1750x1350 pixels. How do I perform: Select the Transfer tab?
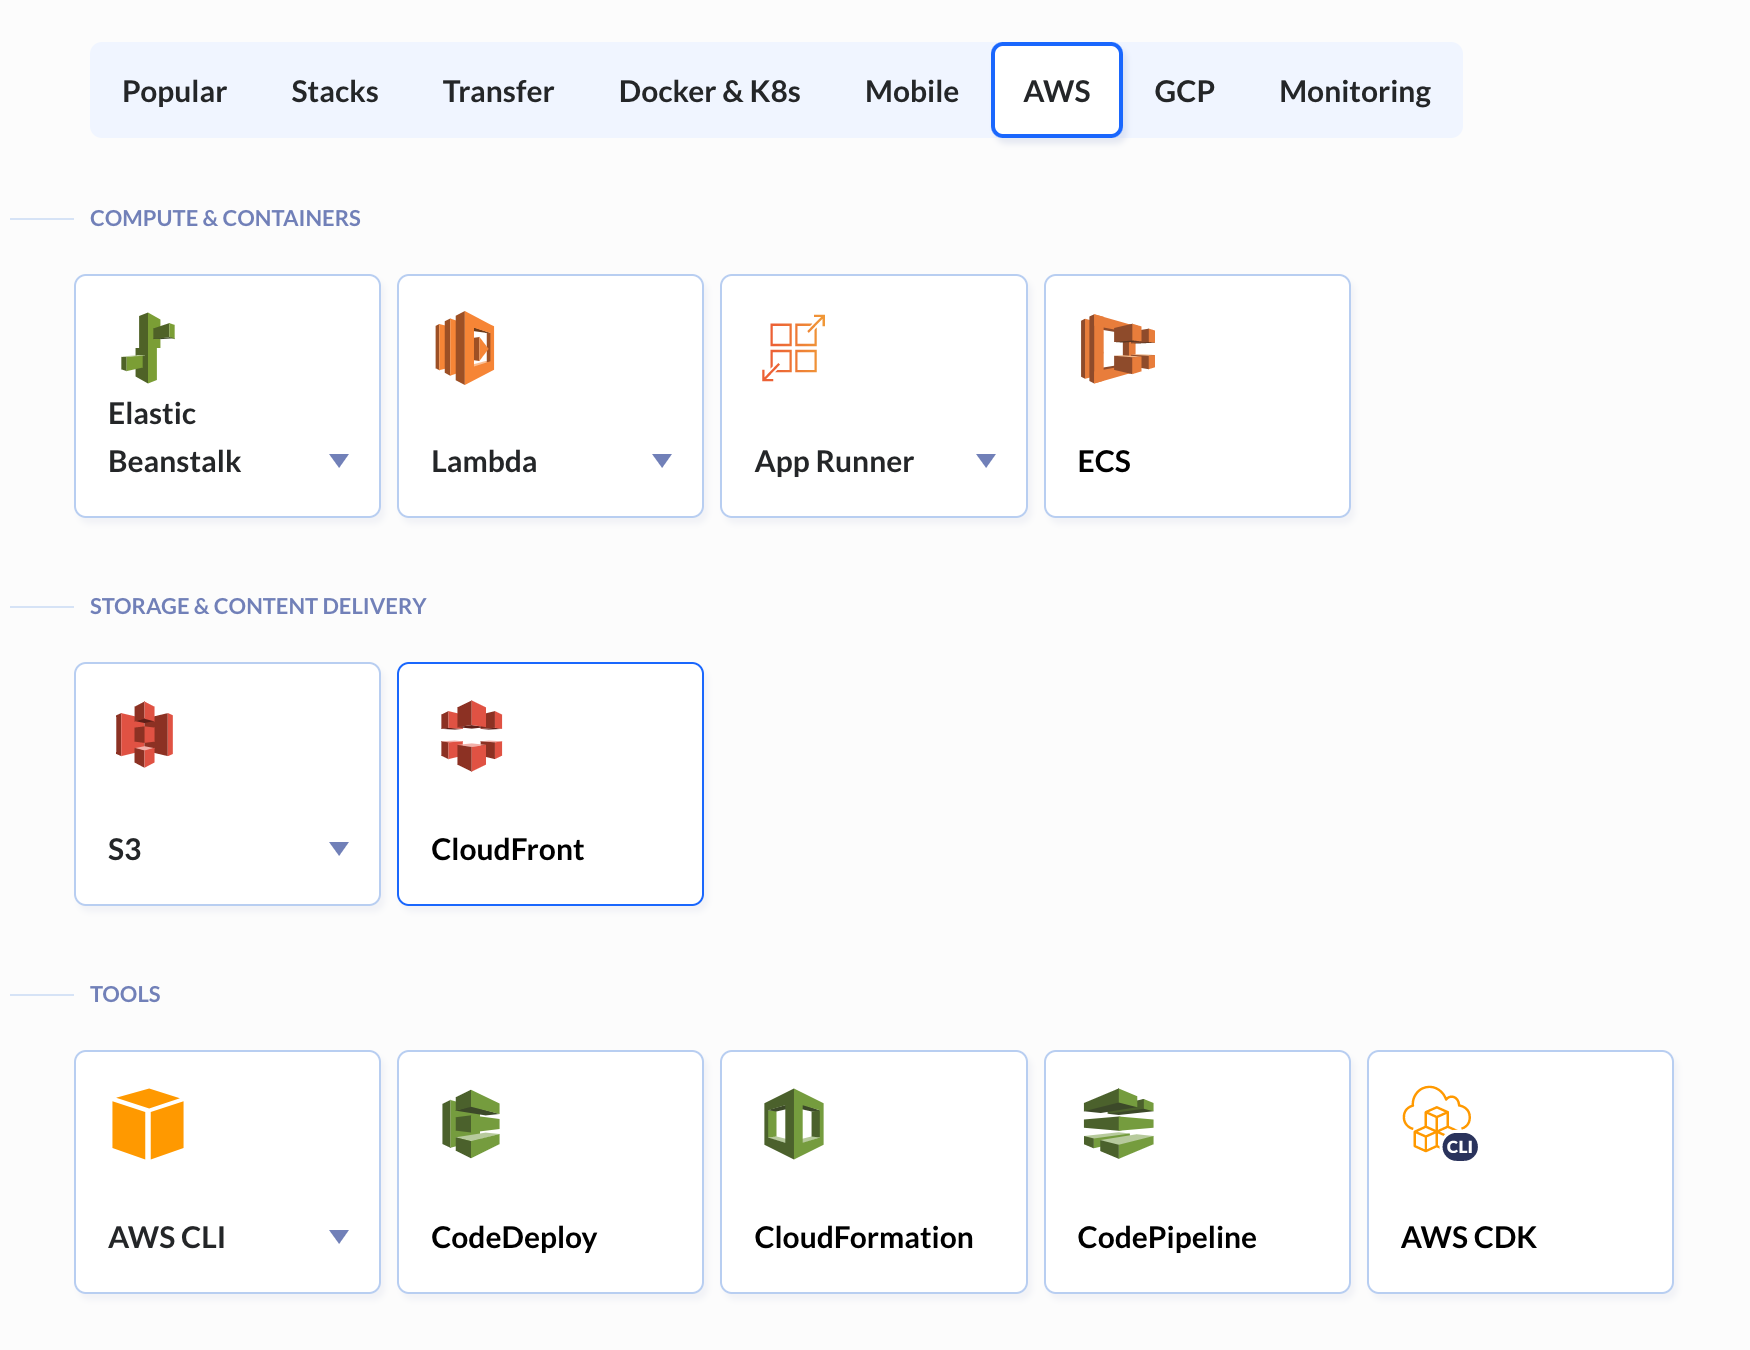[x=498, y=91]
